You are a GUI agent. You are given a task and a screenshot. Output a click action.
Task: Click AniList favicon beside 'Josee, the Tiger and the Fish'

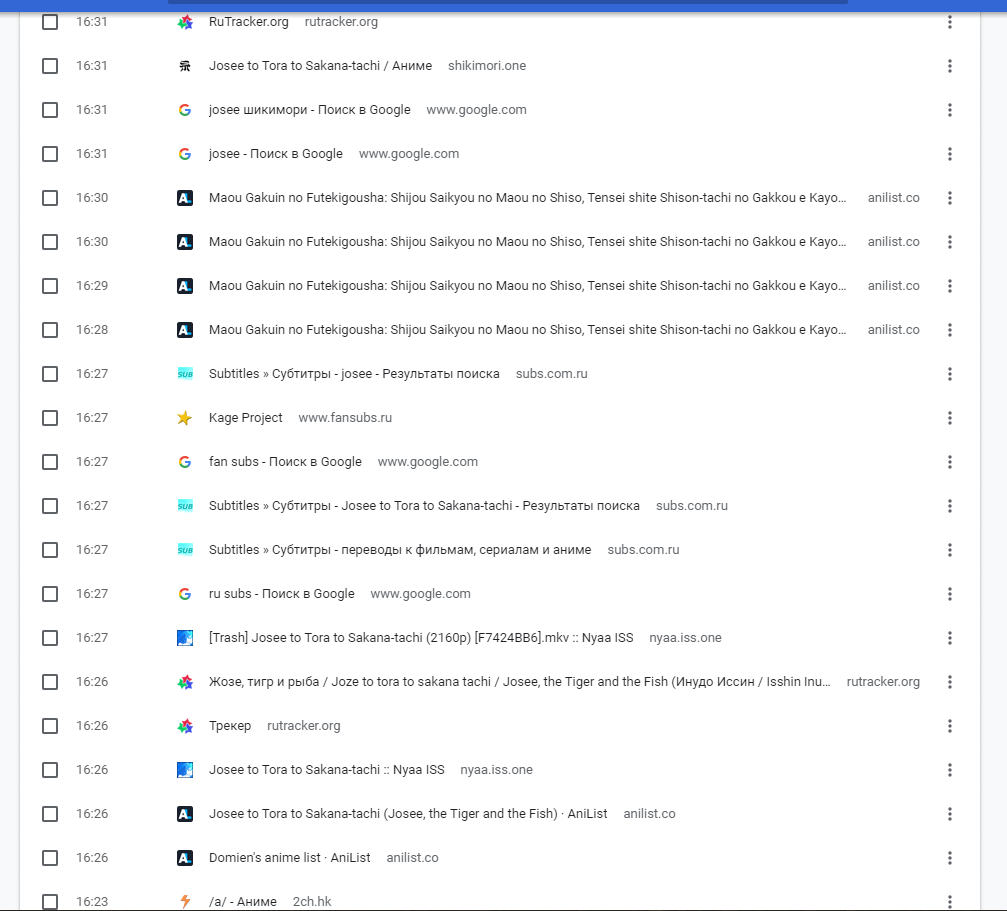pyautogui.click(x=185, y=814)
